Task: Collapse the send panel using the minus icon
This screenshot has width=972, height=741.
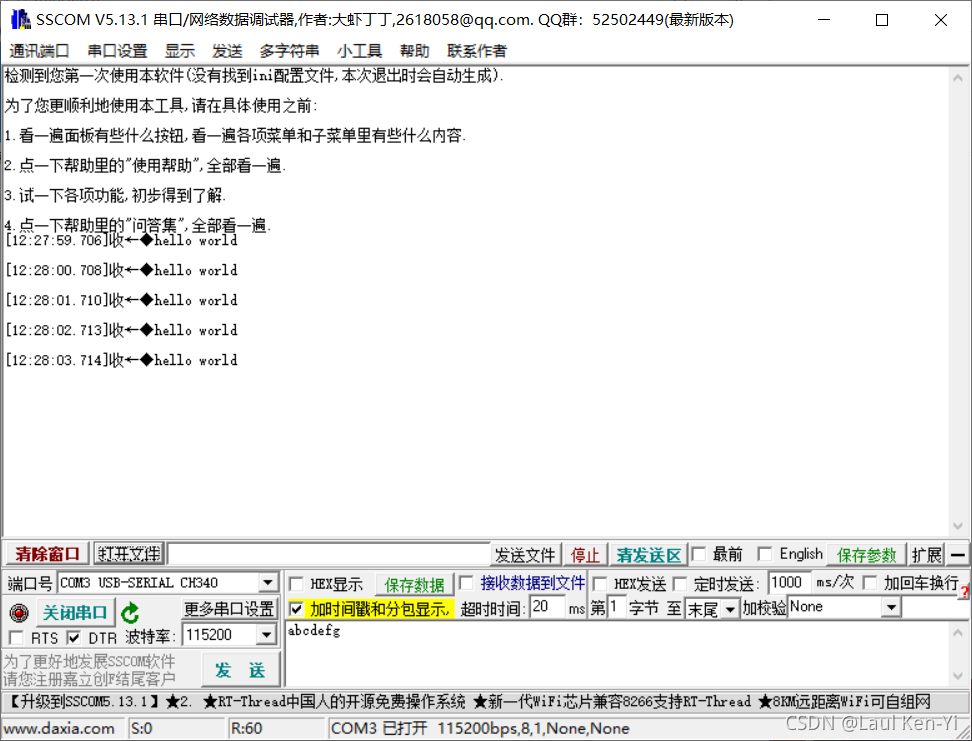Action: pyautogui.click(x=957, y=555)
